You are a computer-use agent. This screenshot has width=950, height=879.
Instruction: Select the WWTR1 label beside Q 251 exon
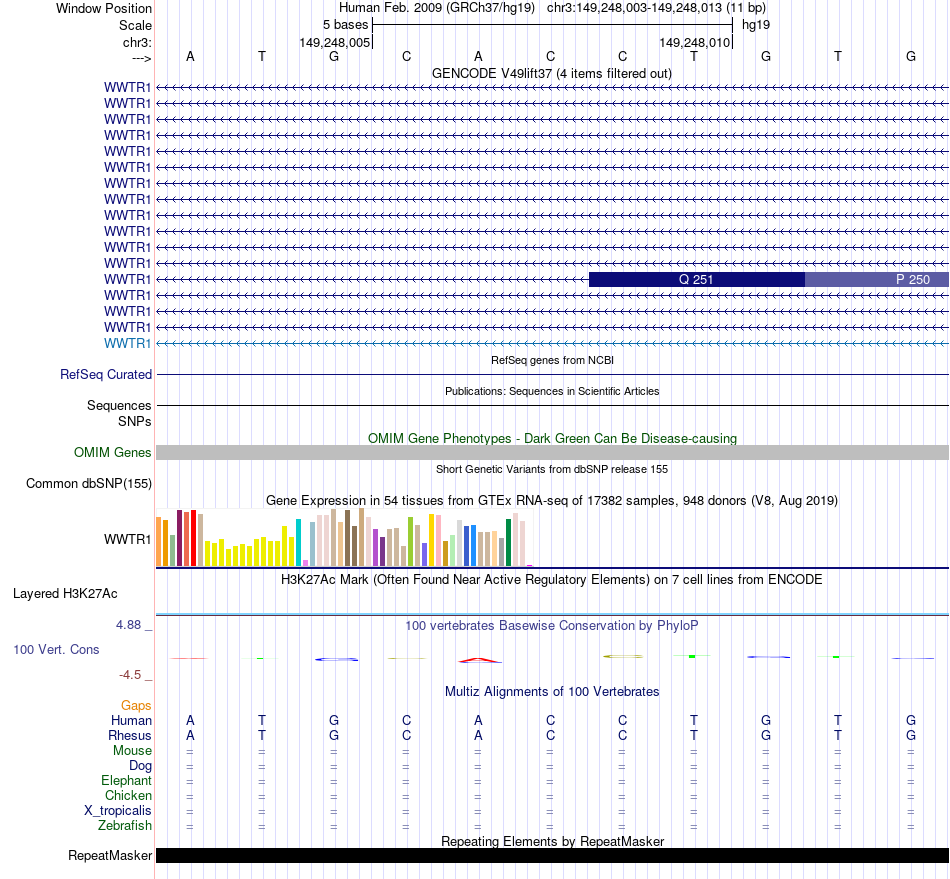point(127,279)
